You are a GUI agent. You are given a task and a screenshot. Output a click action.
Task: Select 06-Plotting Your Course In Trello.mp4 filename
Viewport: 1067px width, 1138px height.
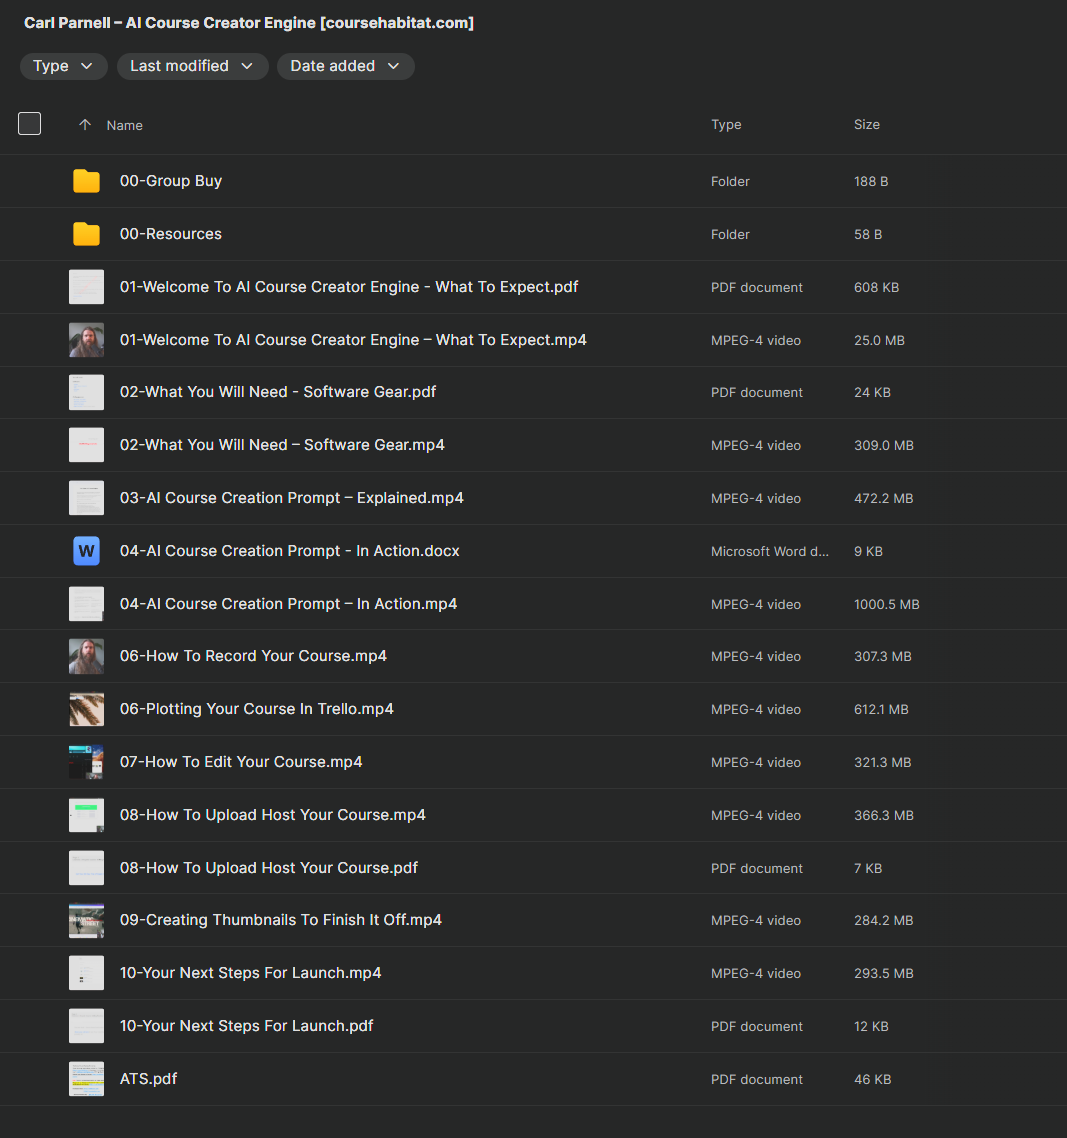[x=257, y=709]
